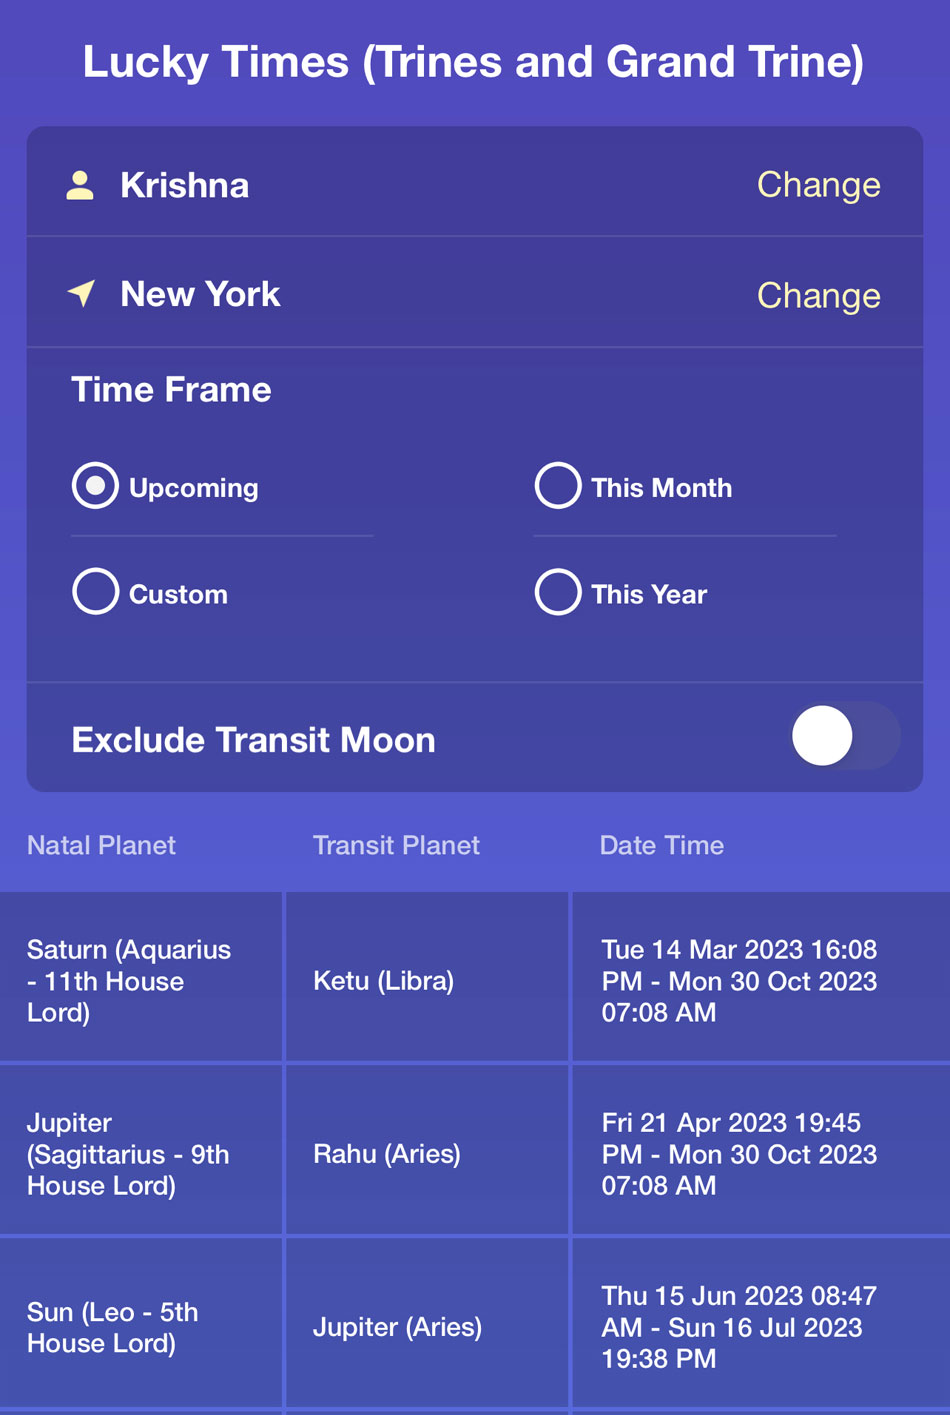
Task: Change the New York location
Action: click(x=818, y=295)
